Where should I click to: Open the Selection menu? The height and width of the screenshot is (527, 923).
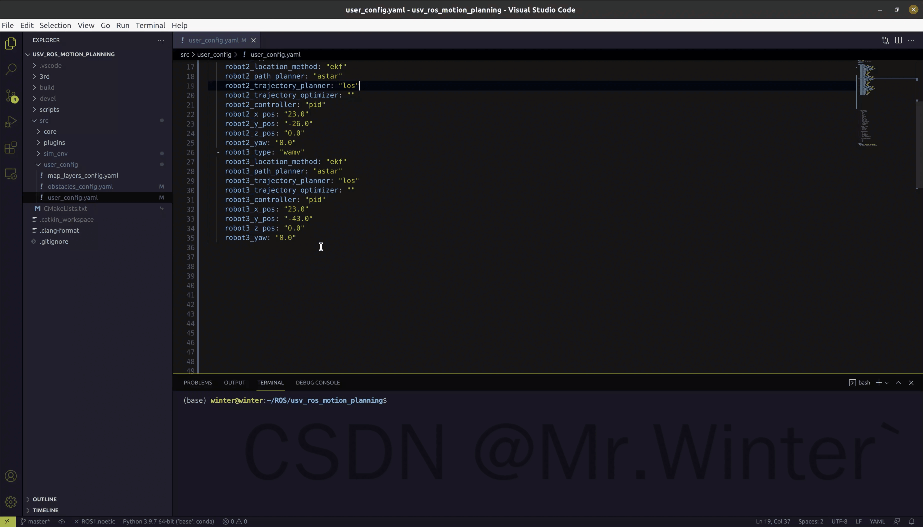(55, 25)
